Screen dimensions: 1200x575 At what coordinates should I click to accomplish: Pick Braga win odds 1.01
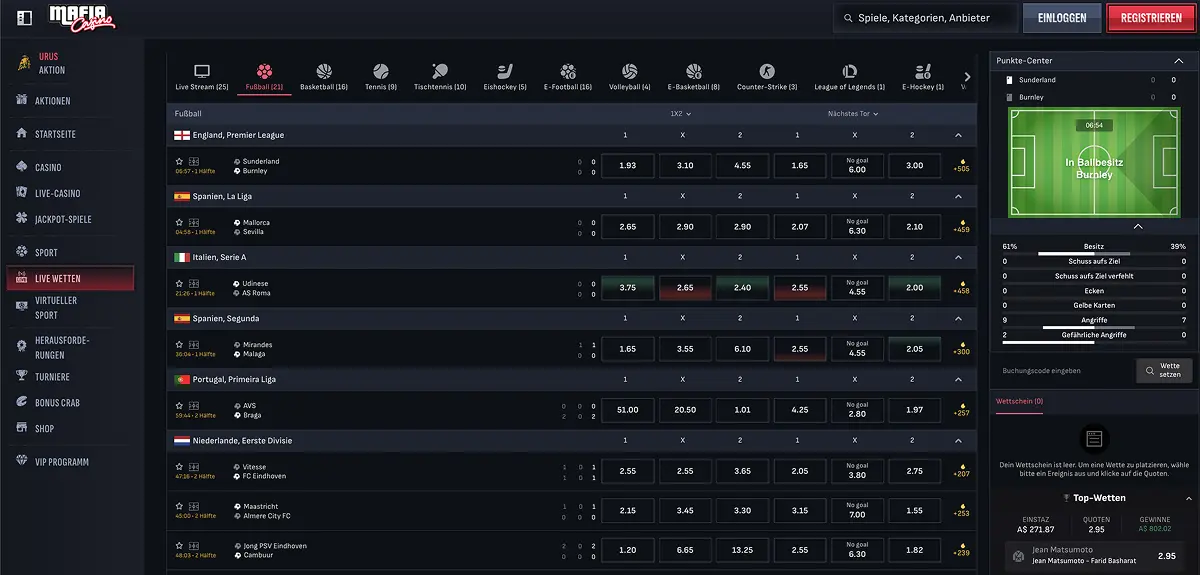(742, 410)
